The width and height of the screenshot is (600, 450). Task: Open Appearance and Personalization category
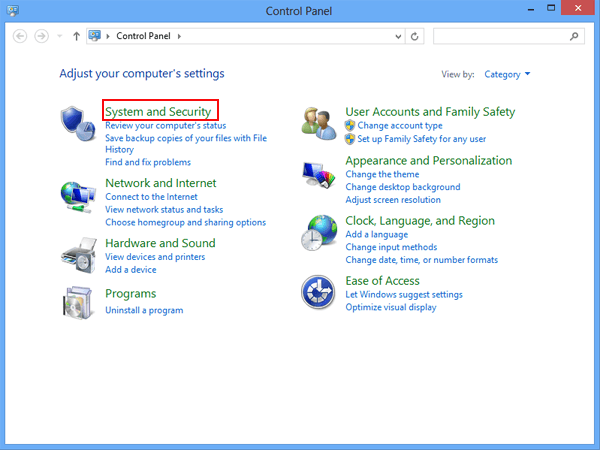pos(429,161)
